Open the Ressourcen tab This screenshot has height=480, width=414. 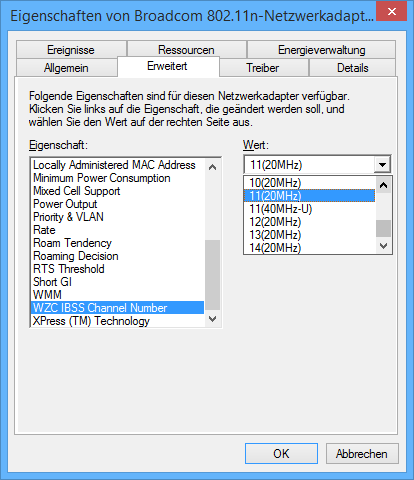pos(186,50)
